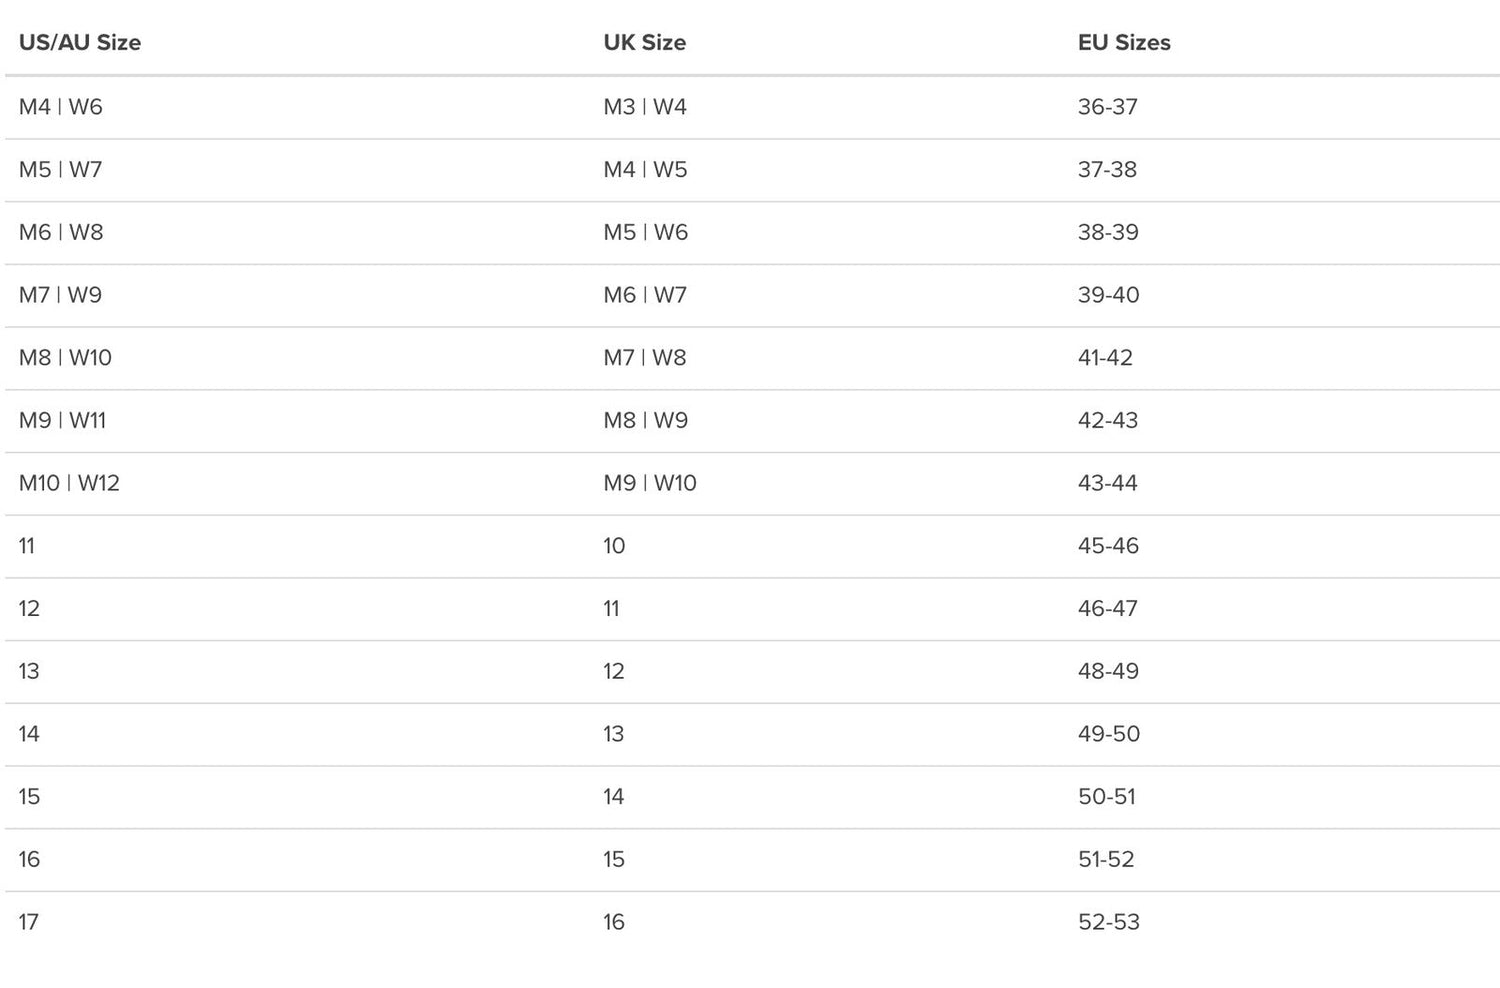Click EU size 45-46
Screen dimensions: 1500x988
pos(1108,546)
